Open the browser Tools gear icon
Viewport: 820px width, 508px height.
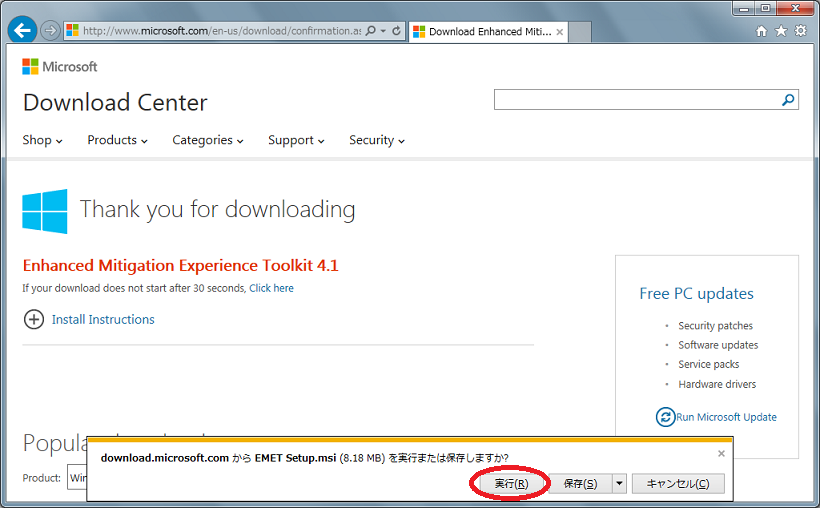coord(800,31)
